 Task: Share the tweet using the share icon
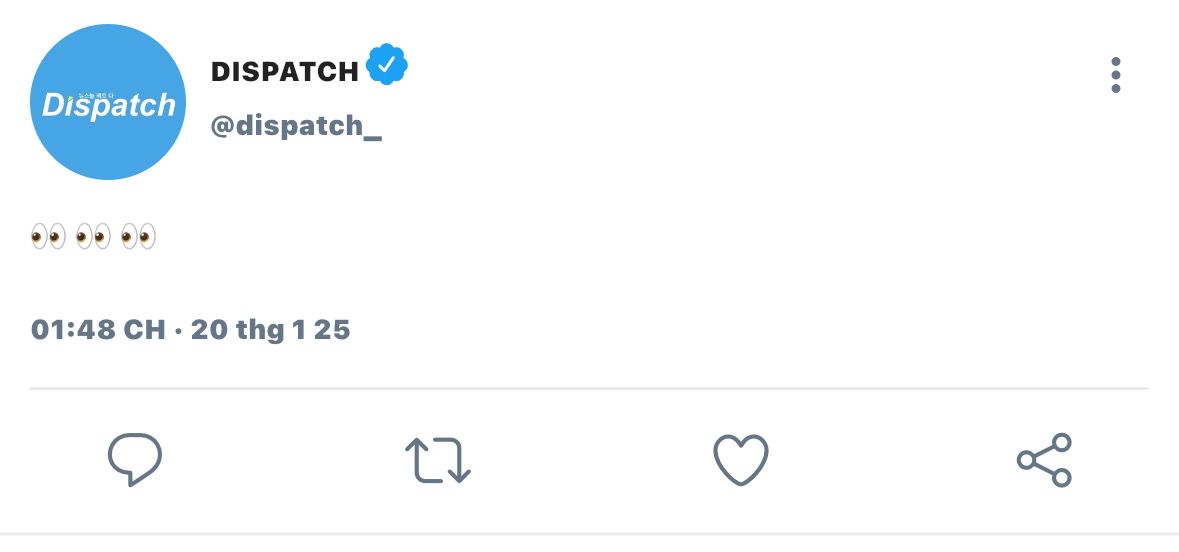1044,459
